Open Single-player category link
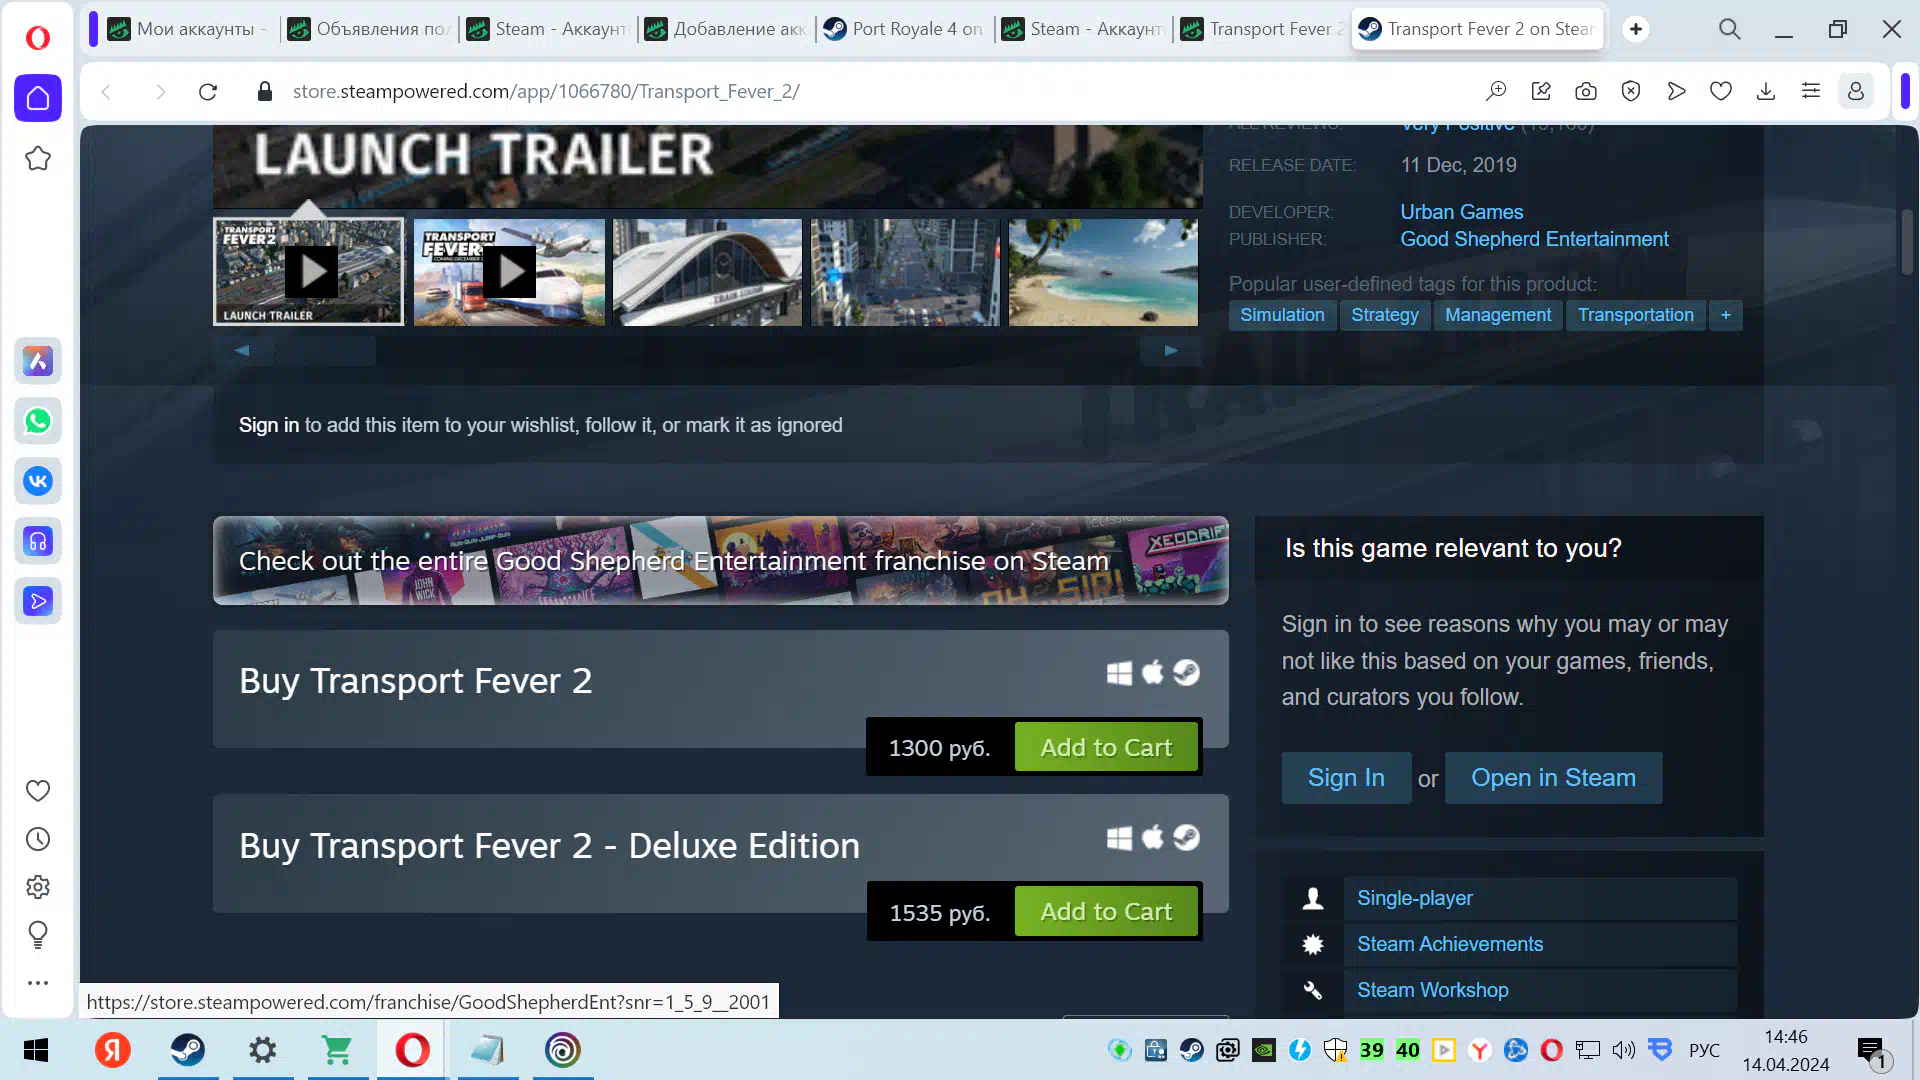The height and width of the screenshot is (1080, 1920). pyautogui.click(x=1414, y=898)
